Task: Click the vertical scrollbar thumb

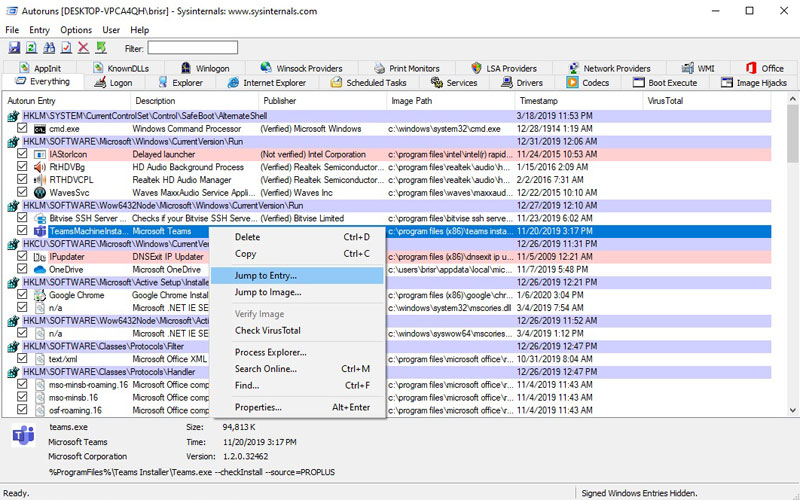Action: pos(793,134)
